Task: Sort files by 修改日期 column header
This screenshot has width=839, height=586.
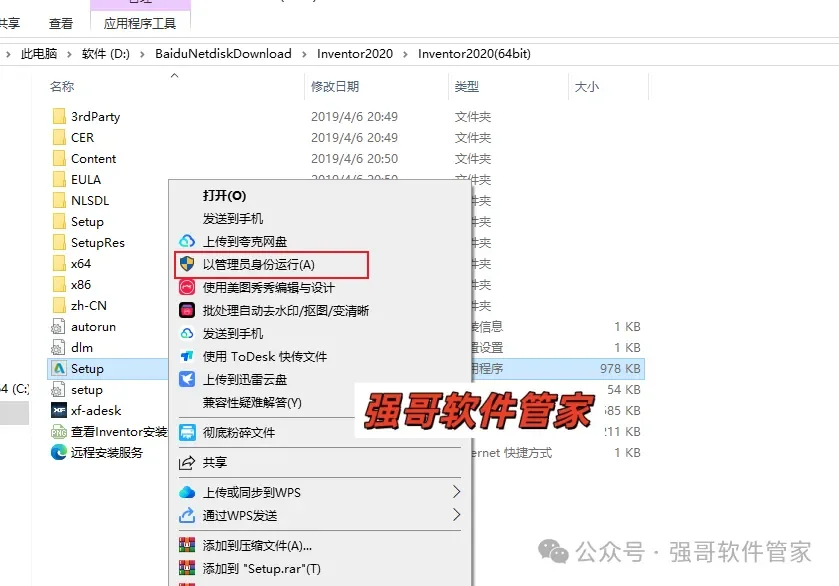Action: tap(335, 87)
